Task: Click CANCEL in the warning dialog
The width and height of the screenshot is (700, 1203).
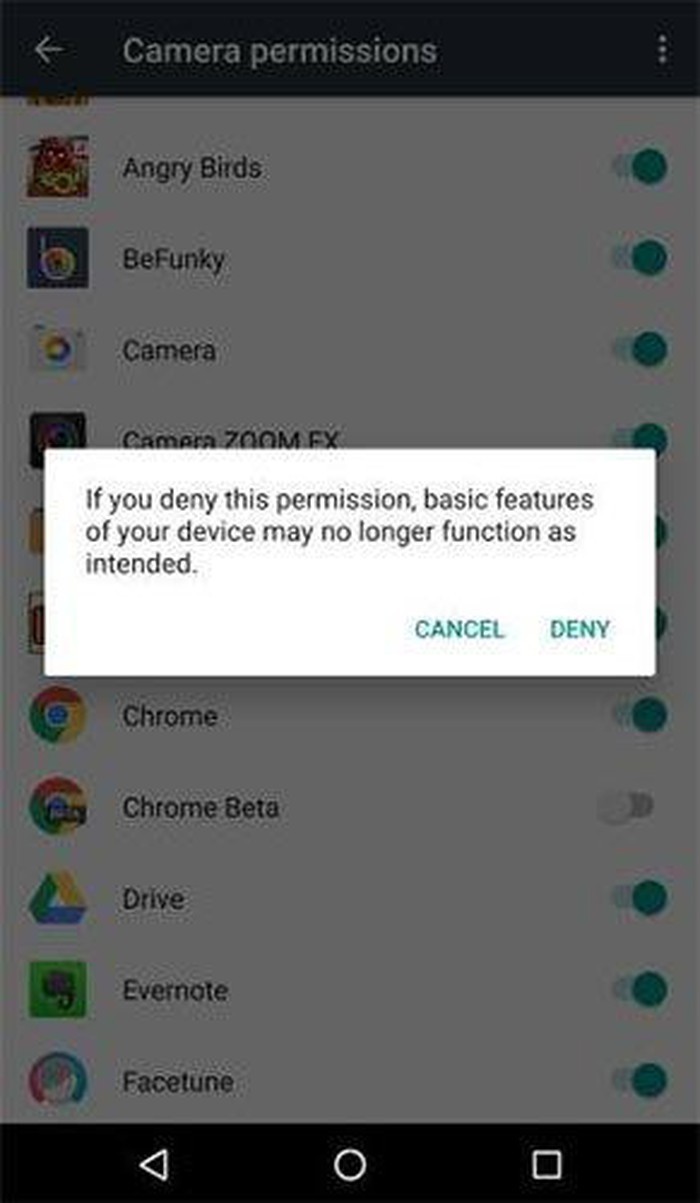Action: point(459,629)
